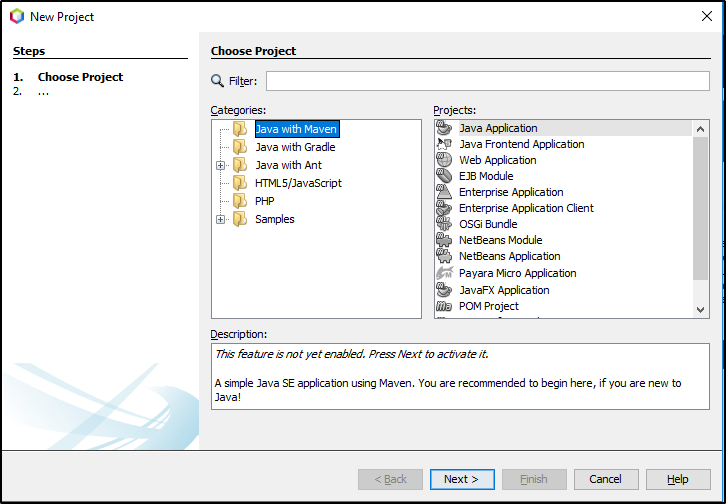Select OSGi Bundle project type

click(x=488, y=224)
